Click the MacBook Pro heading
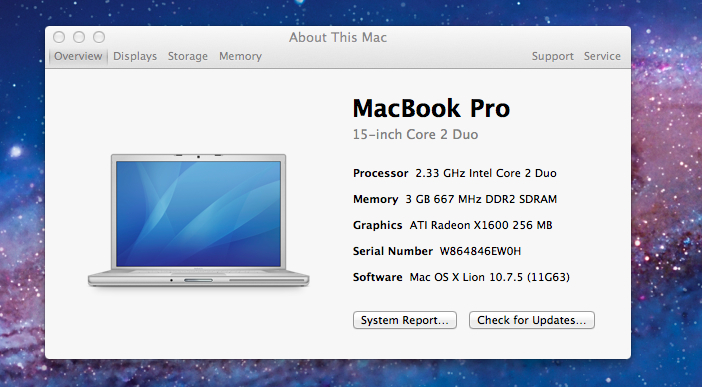Viewport: 702px width, 387px height. pyautogui.click(x=431, y=108)
